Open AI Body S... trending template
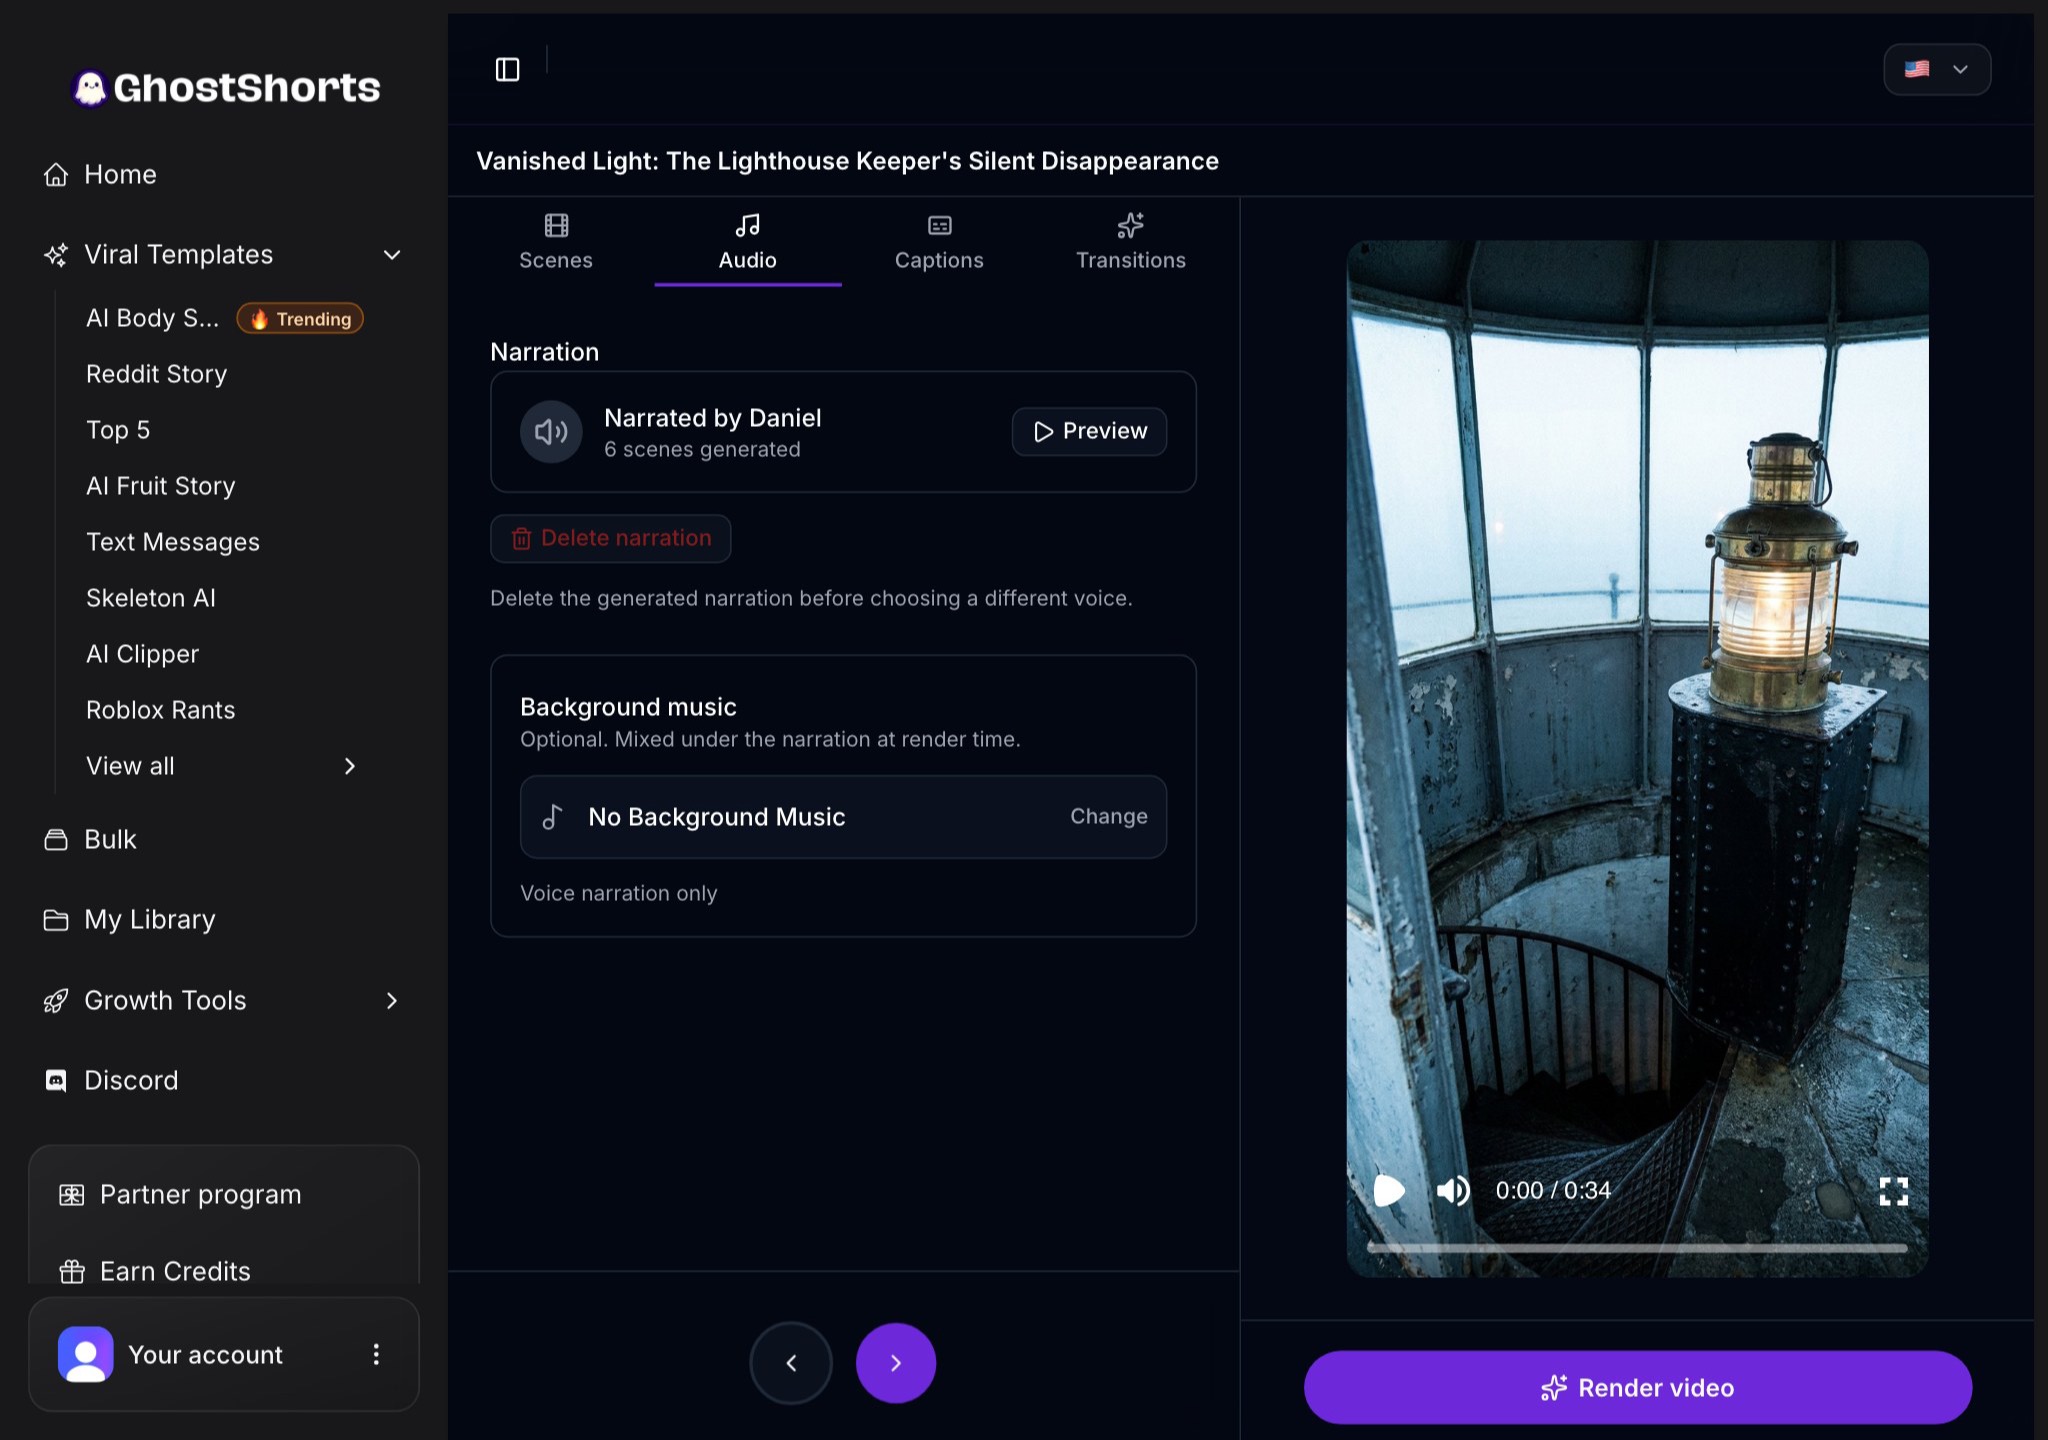The image size is (2048, 1440). click(224, 318)
